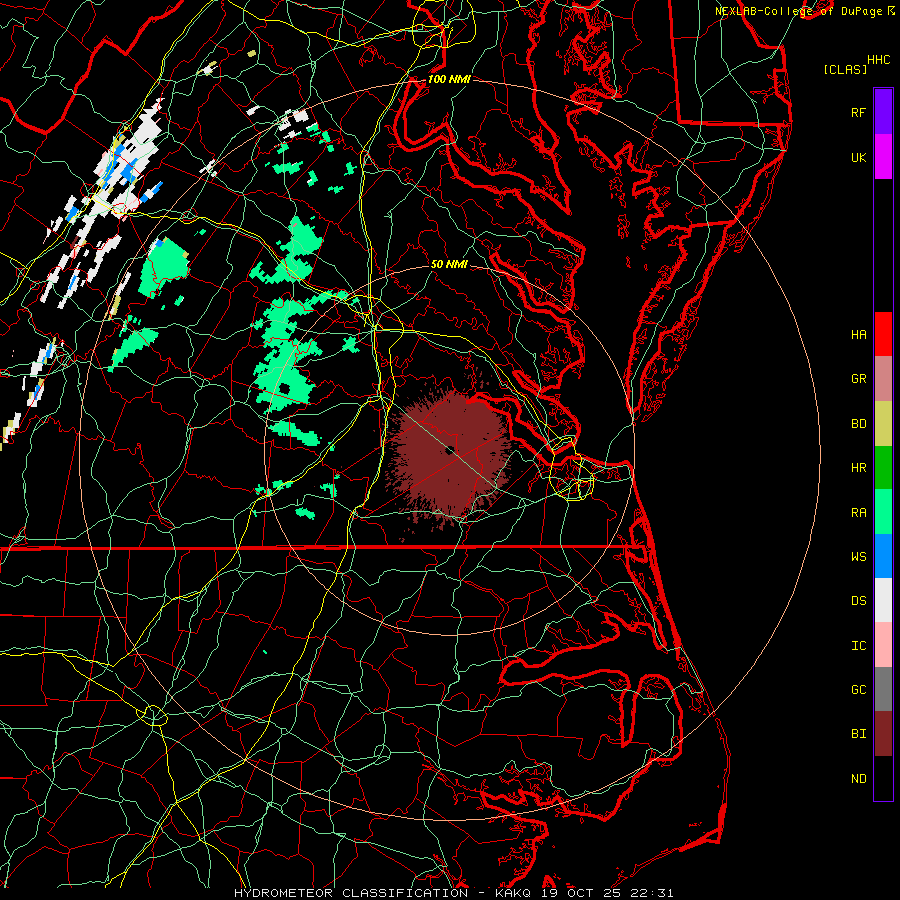Click the 'HA' legend label
This screenshot has width=900, height=900.
(x=858, y=334)
